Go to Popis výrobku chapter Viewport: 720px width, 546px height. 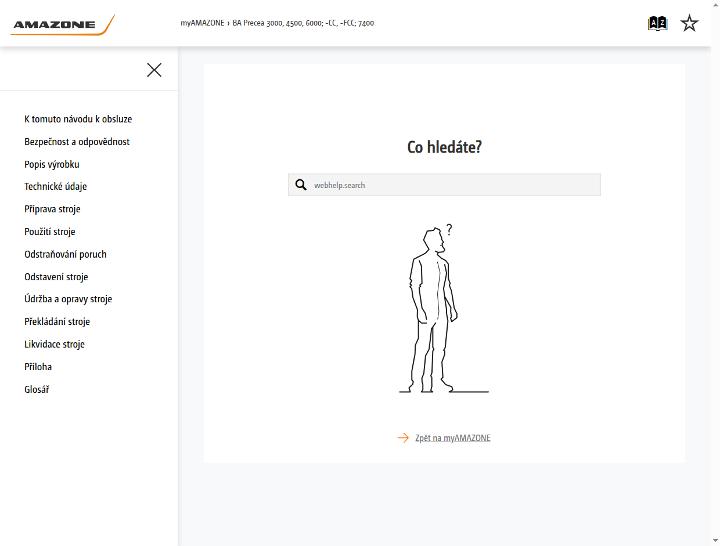click(x=52, y=164)
